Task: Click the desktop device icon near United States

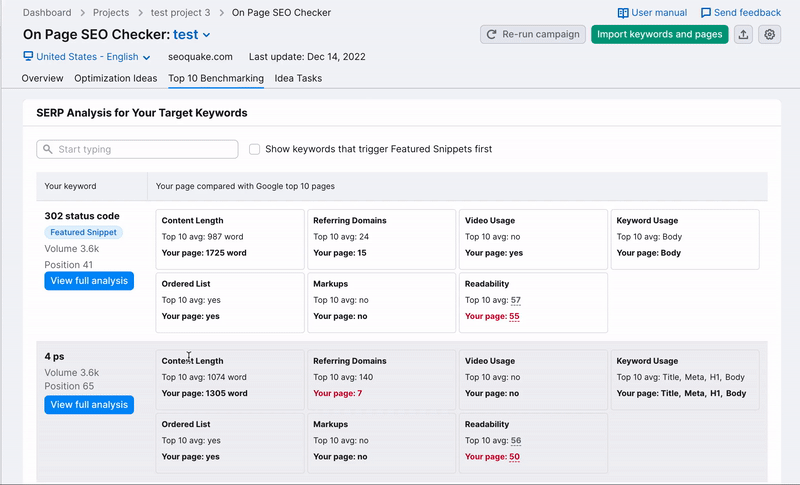Action: pos(28,57)
